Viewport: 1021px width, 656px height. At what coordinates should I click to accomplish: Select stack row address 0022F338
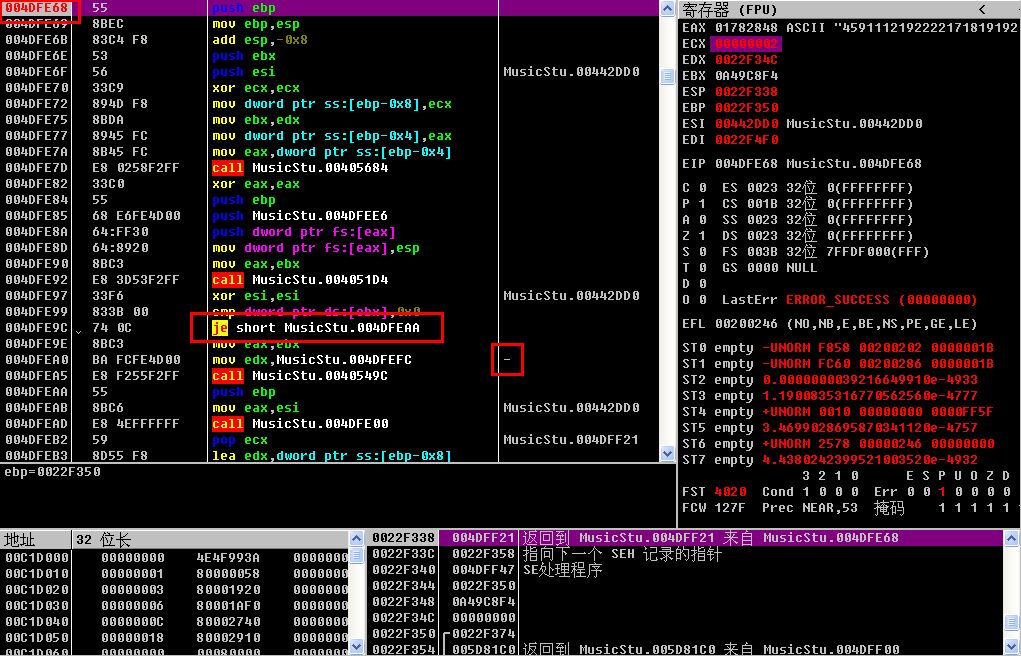(x=403, y=538)
